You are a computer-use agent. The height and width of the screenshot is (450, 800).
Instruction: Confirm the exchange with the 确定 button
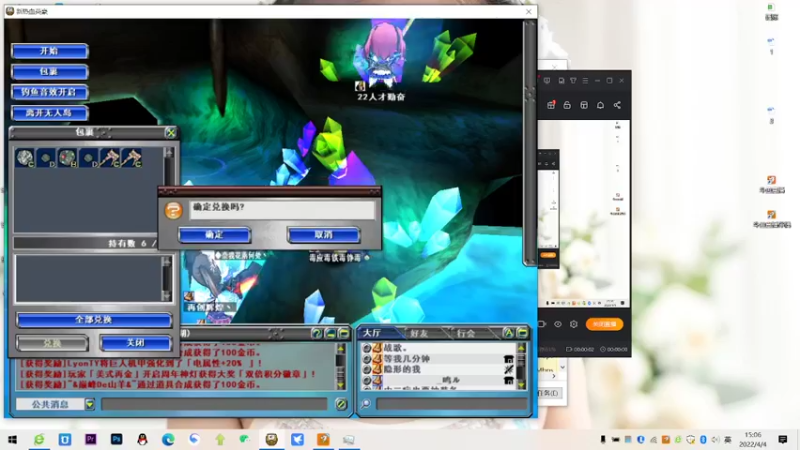pyautogui.click(x=214, y=235)
